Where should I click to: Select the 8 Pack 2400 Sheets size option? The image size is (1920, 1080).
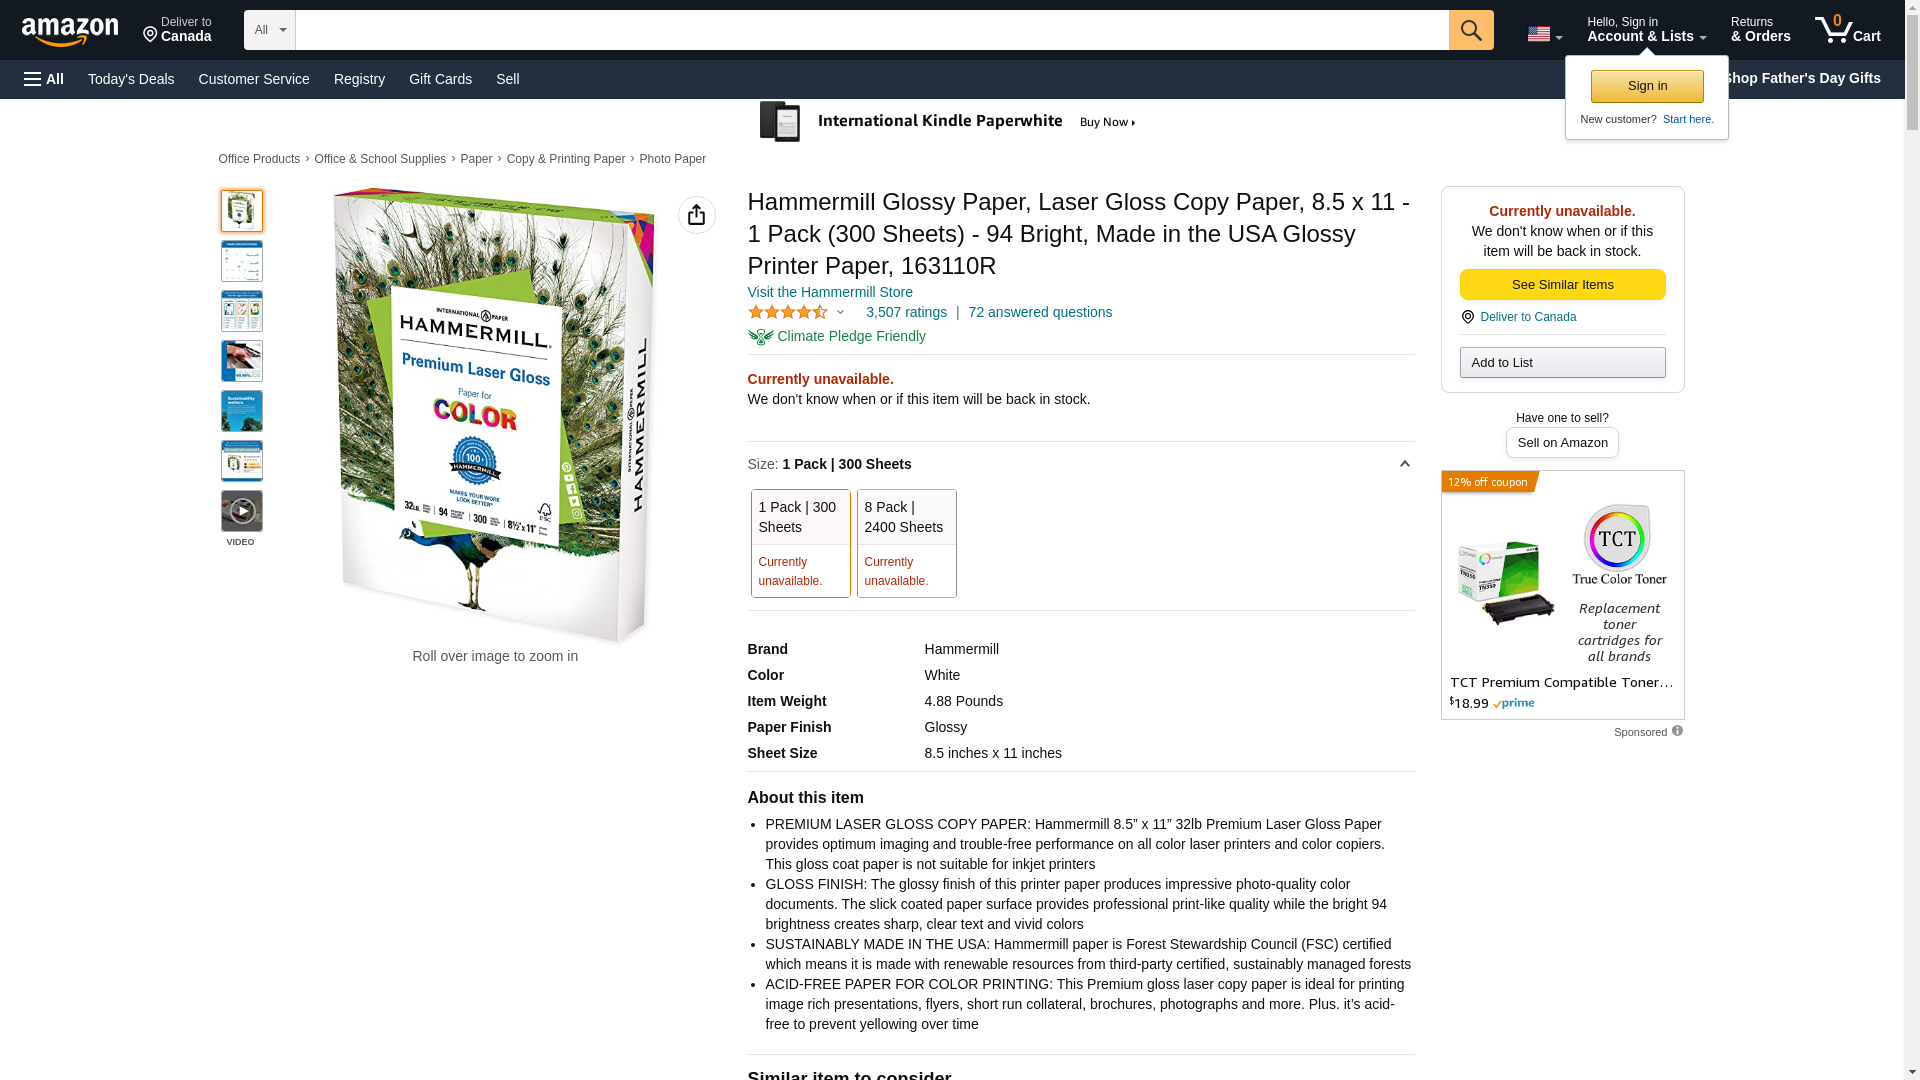pyautogui.click(x=907, y=543)
